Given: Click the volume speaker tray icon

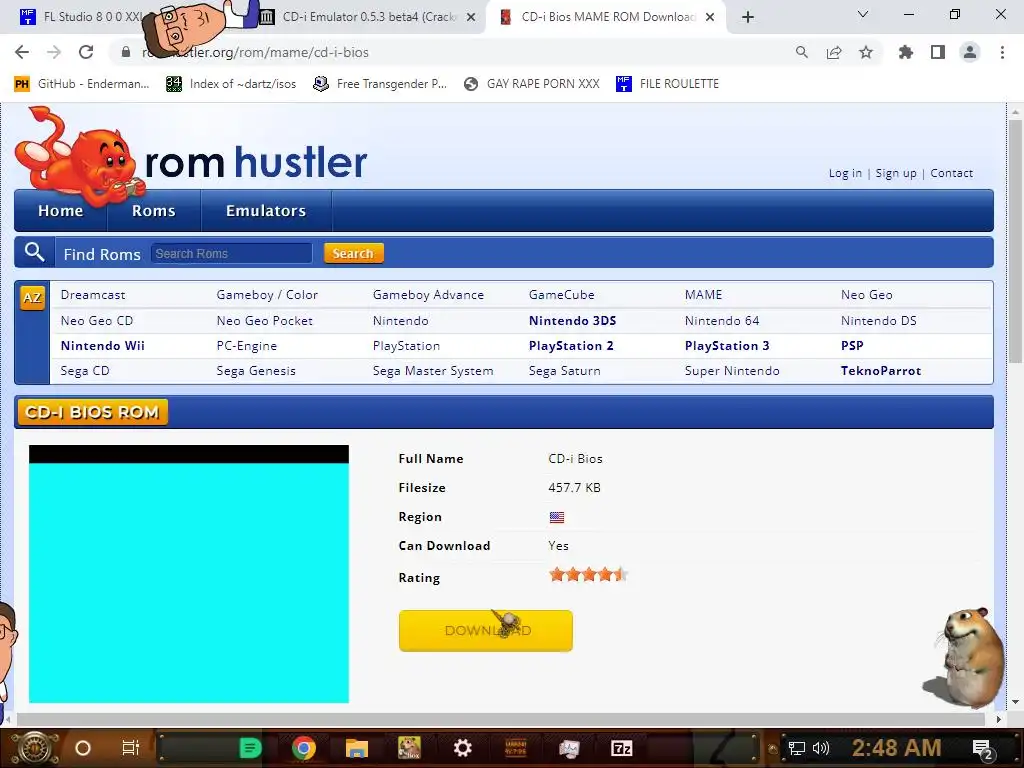Looking at the screenshot, I should [x=821, y=748].
